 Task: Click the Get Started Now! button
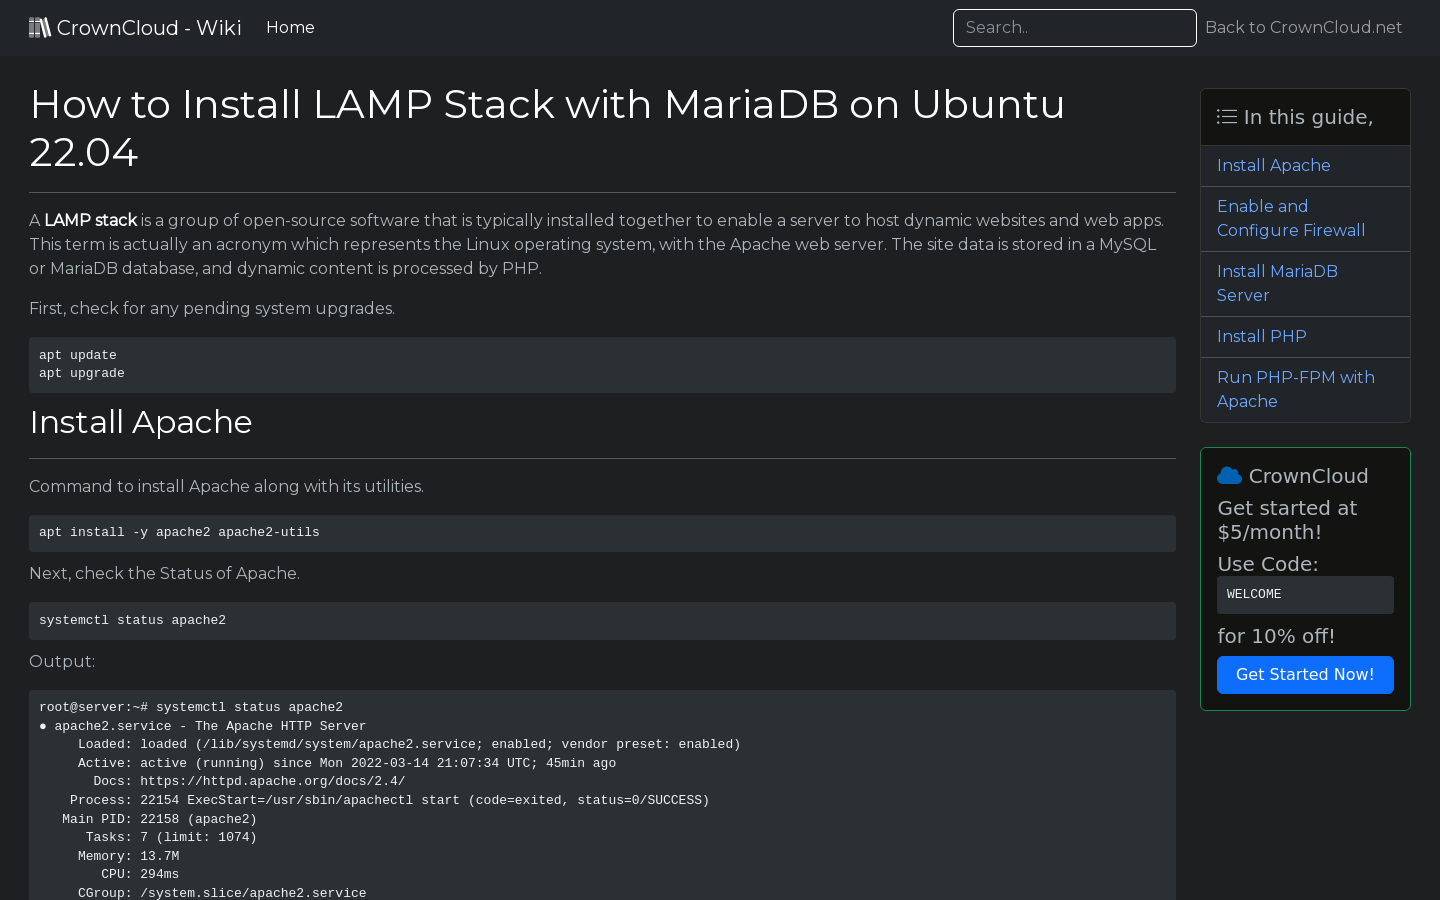pos(1305,674)
